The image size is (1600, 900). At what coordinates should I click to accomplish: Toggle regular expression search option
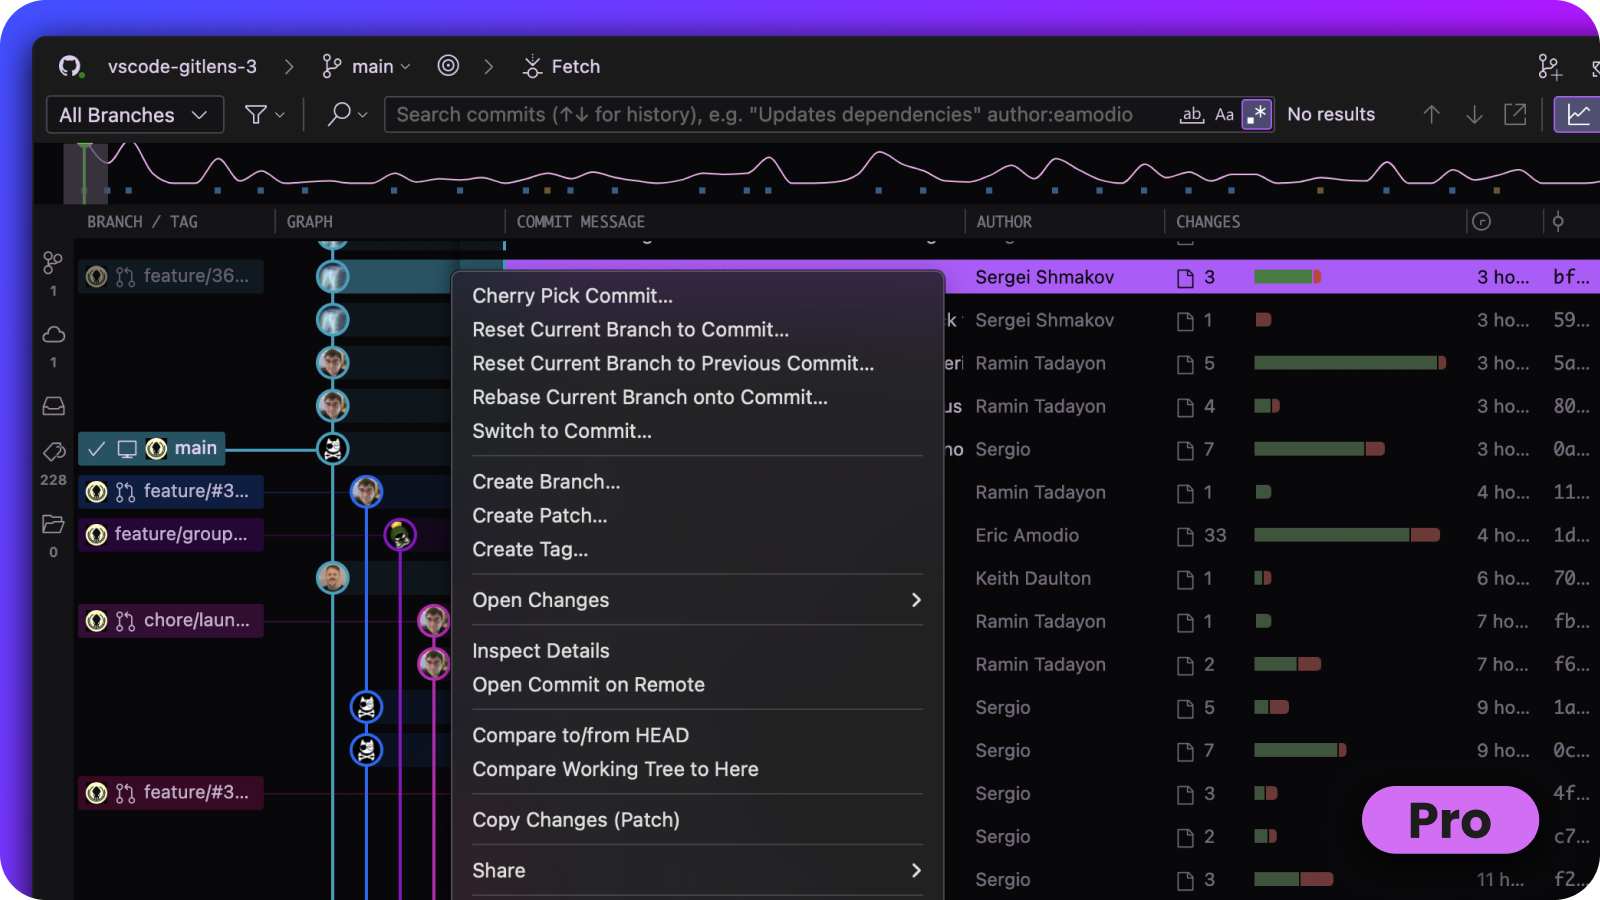[1257, 114]
